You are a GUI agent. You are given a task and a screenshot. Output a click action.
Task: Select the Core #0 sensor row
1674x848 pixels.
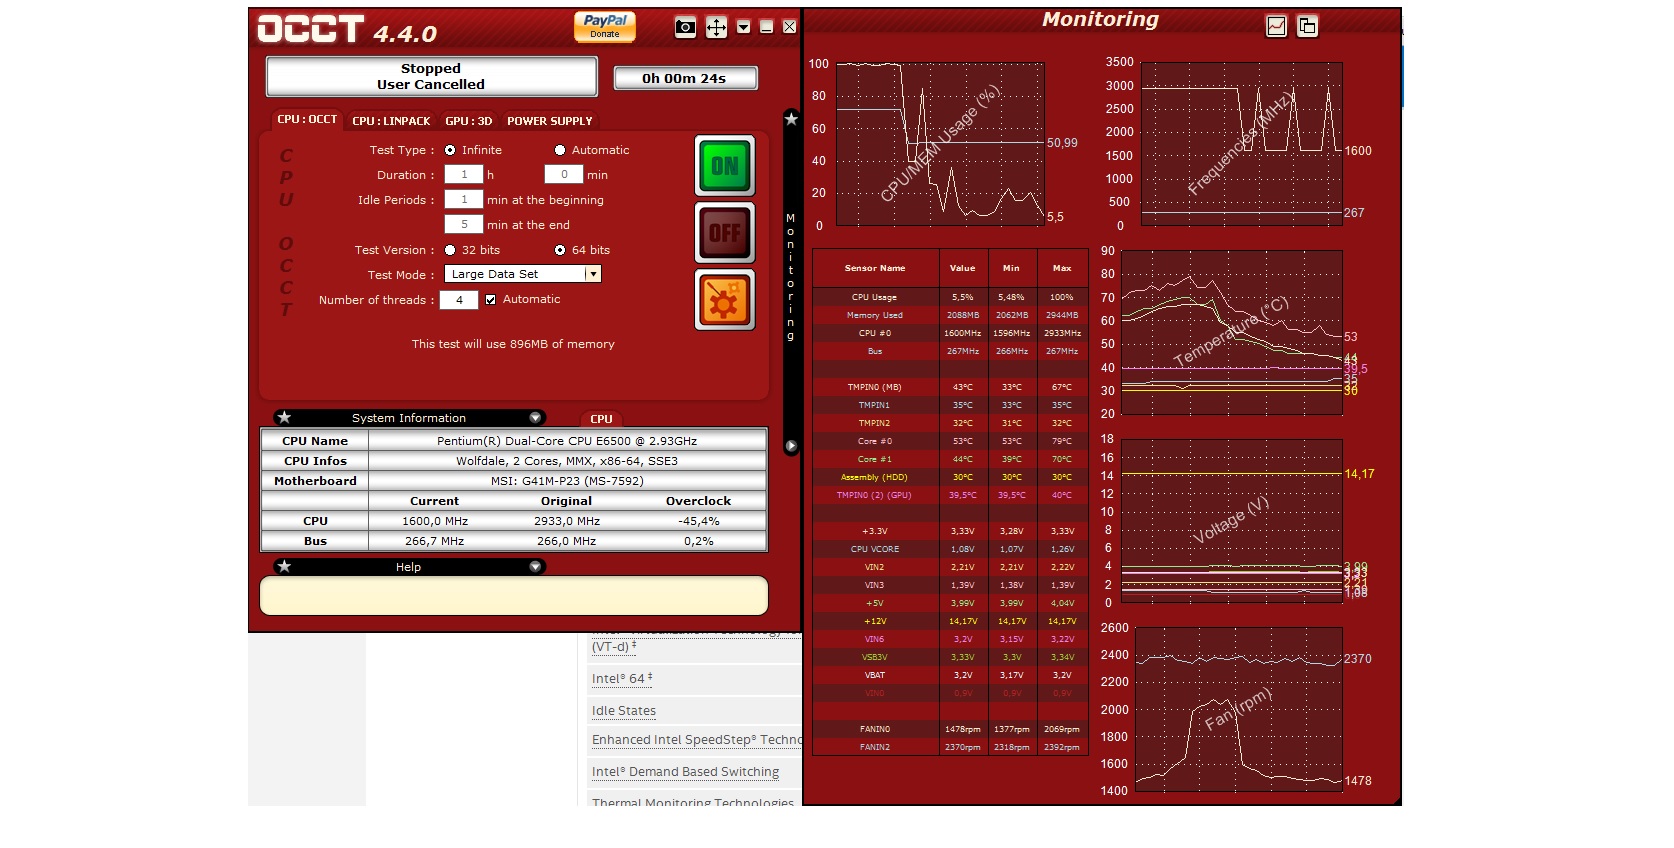[950, 441]
